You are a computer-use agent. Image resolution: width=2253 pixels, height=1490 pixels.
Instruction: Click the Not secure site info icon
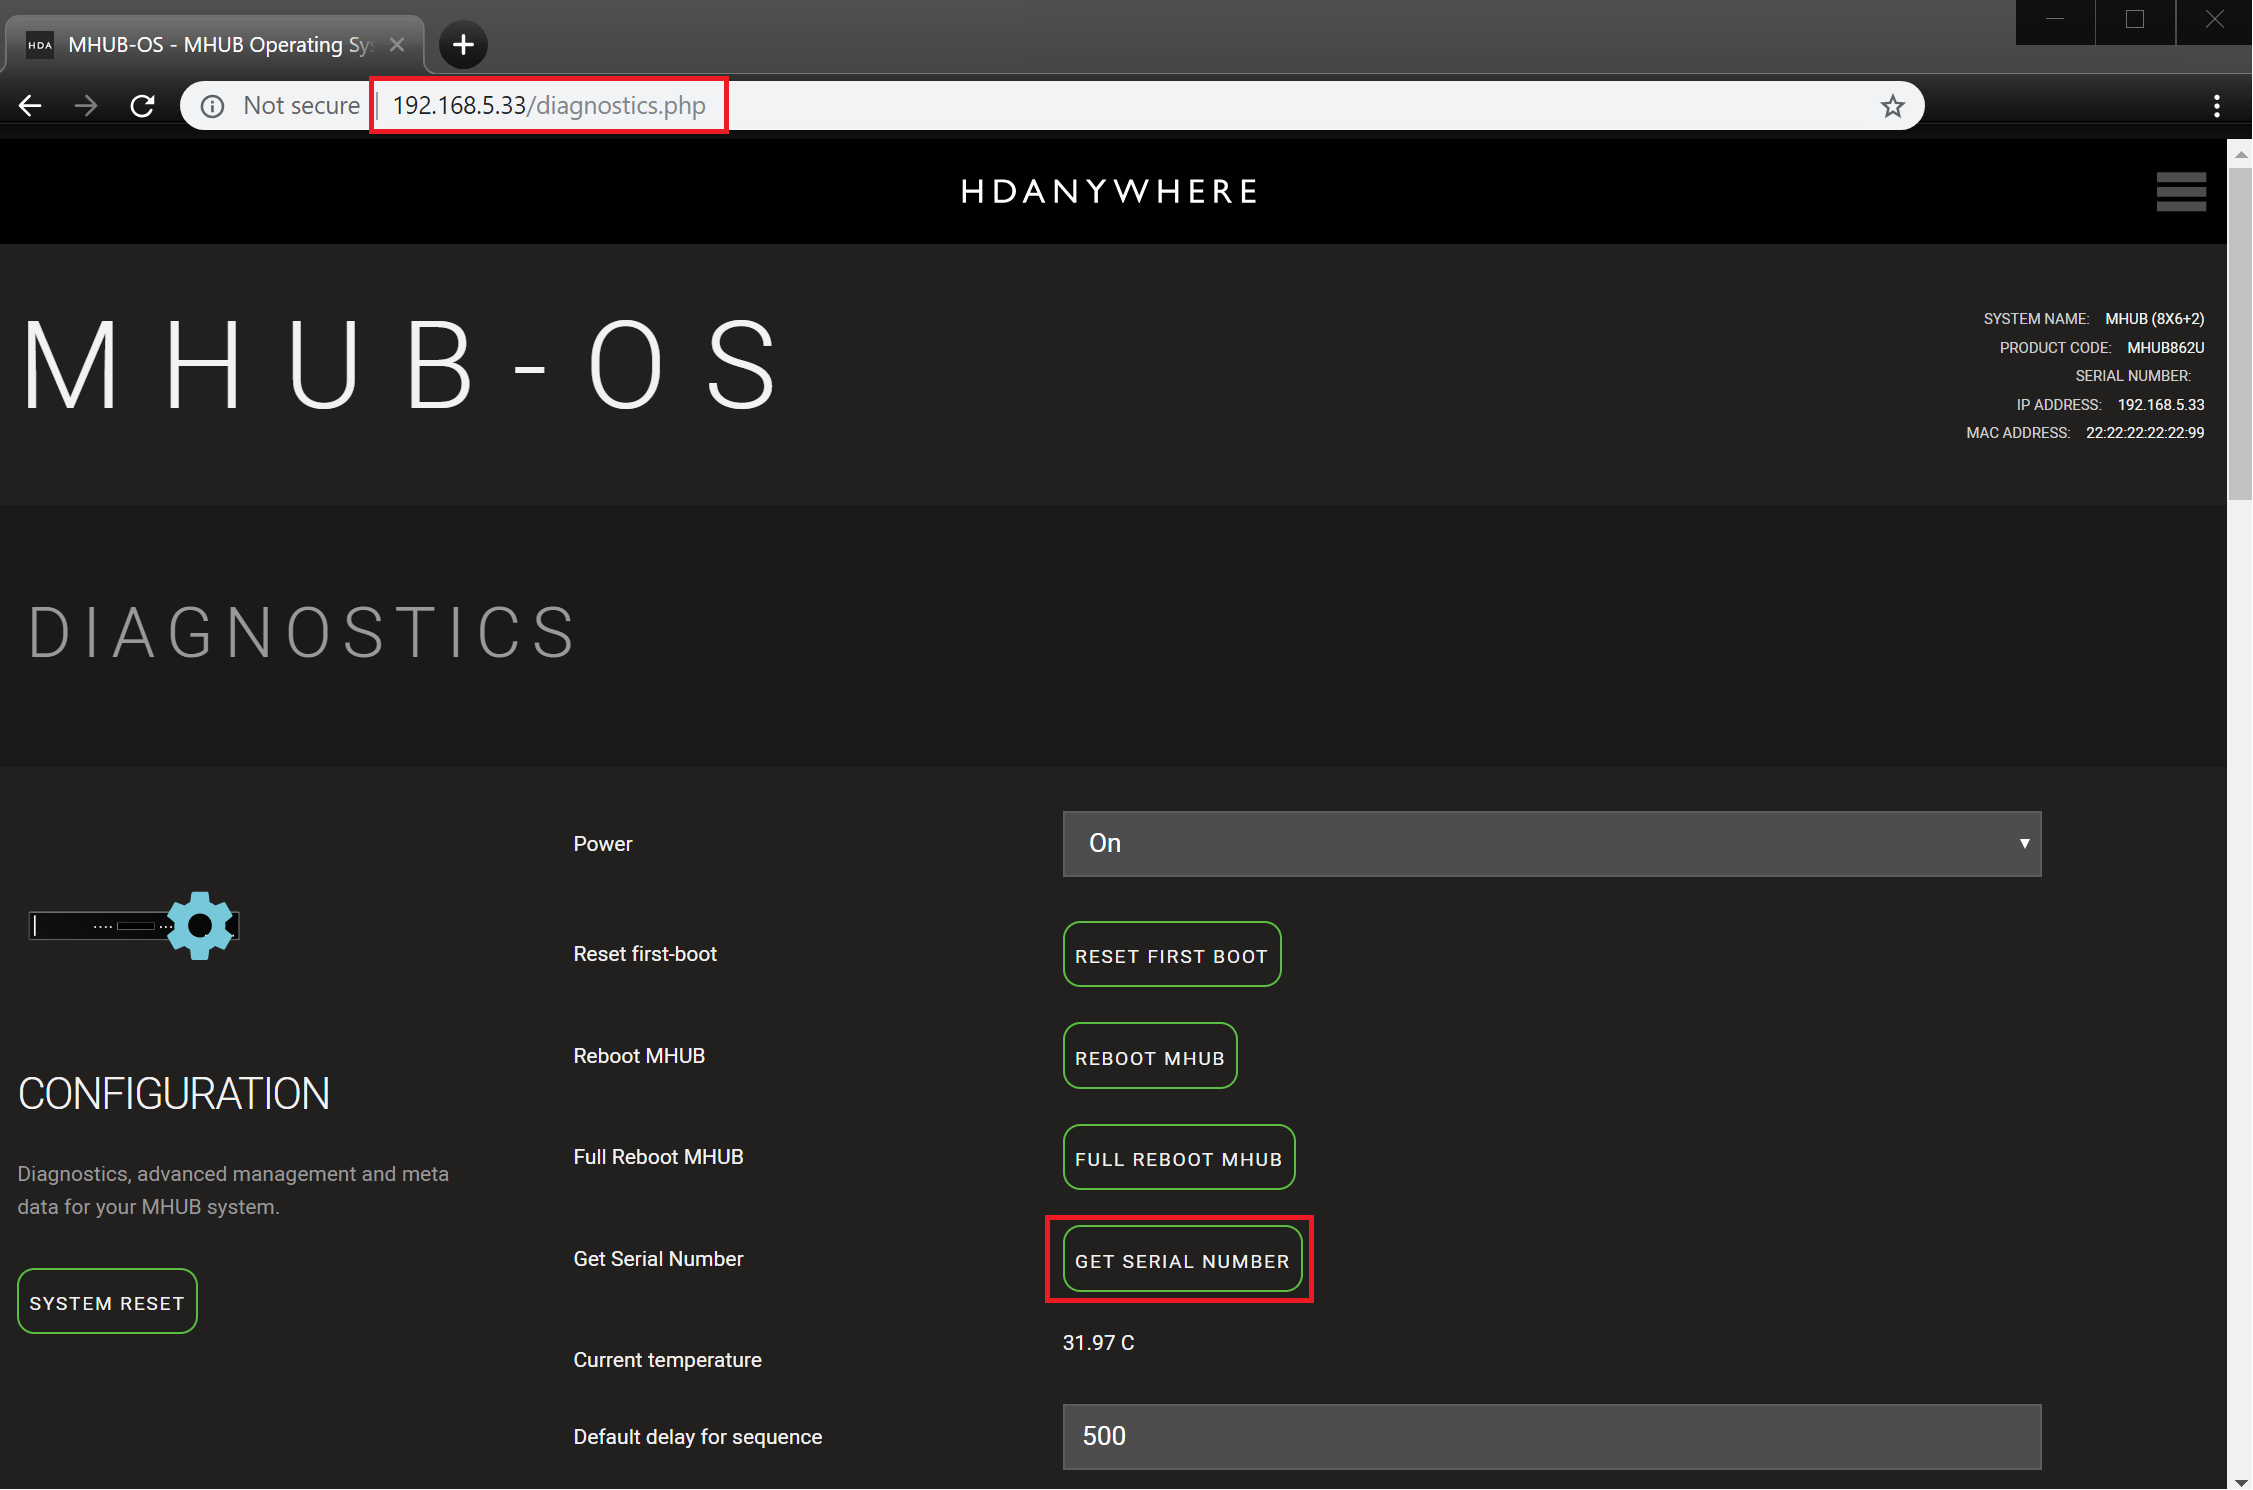click(x=212, y=106)
